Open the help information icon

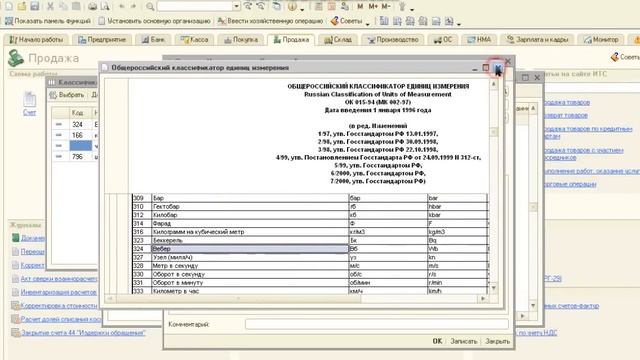click(x=292, y=6)
